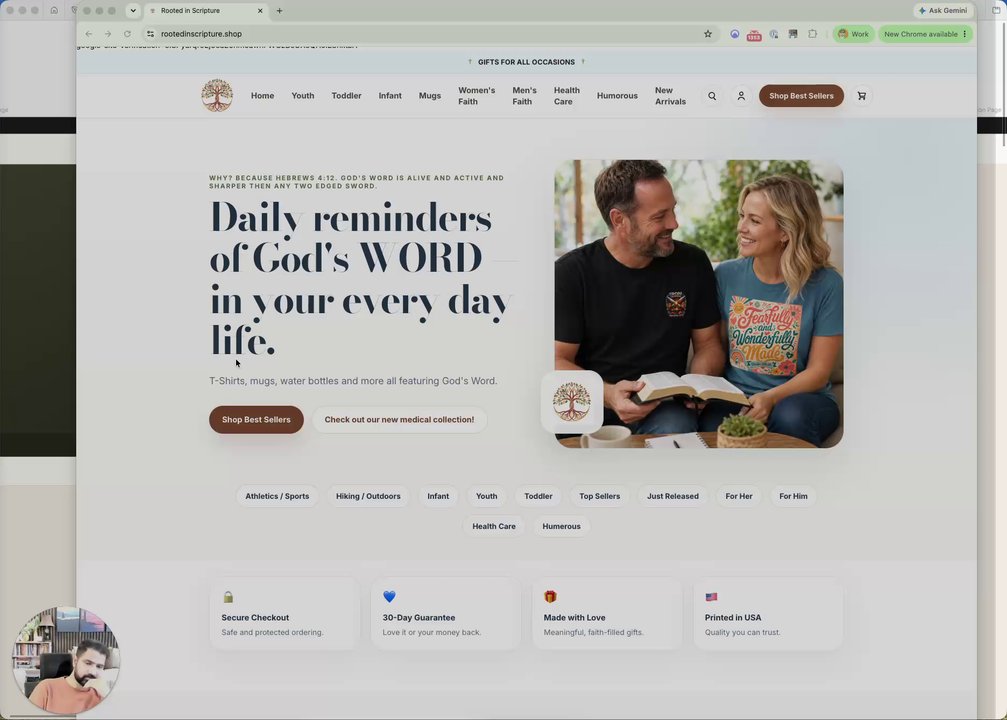This screenshot has width=1007, height=720.
Task: Open a new browser tab
Action: (279, 10)
